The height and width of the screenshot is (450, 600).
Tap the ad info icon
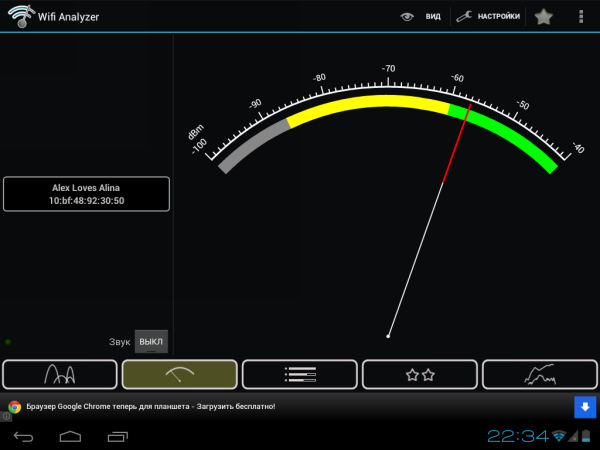pyautogui.click(x=6, y=416)
